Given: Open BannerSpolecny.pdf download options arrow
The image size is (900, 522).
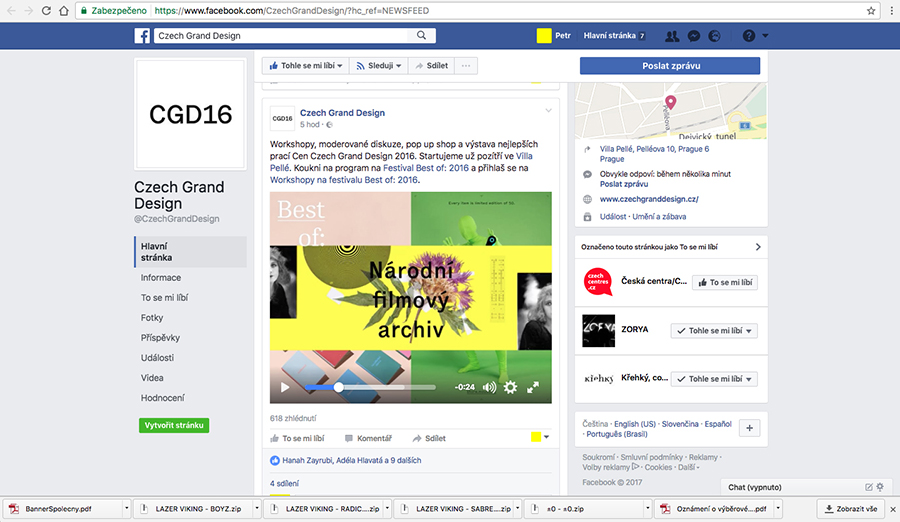Looking at the screenshot, I should pyautogui.click(x=126, y=509).
